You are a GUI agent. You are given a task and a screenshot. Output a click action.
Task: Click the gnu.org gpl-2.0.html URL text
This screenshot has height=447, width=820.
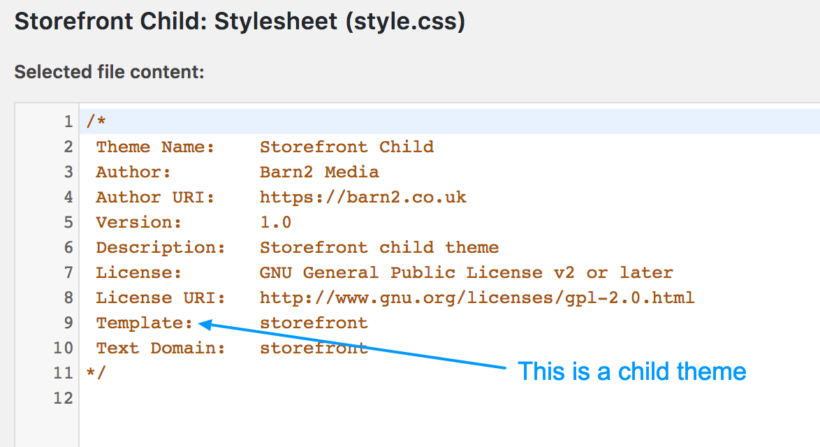[477, 297]
